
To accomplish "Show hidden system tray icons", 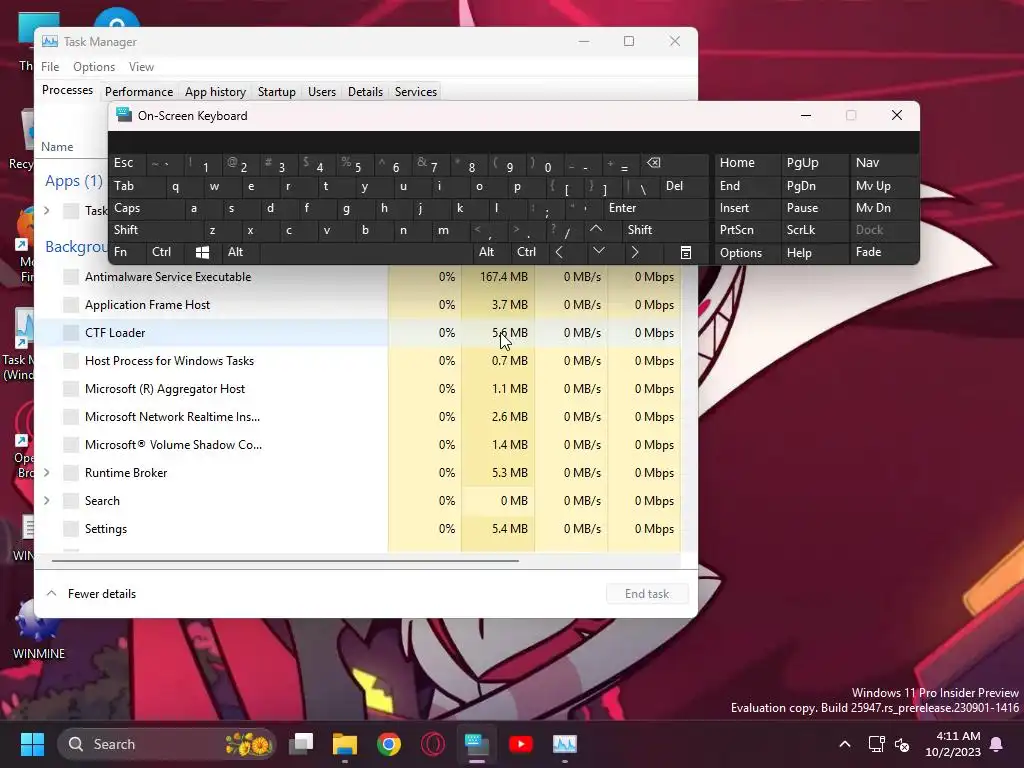I will tap(844, 744).
